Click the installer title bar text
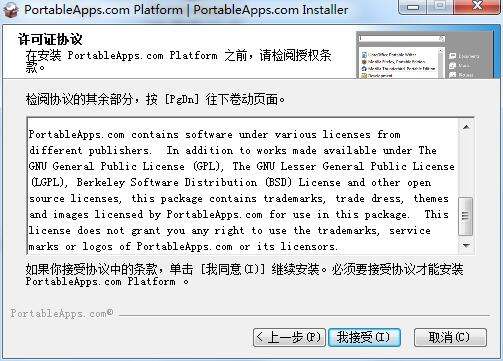The image size is (503, 361). pyautogui.click(x=186, y=10)
